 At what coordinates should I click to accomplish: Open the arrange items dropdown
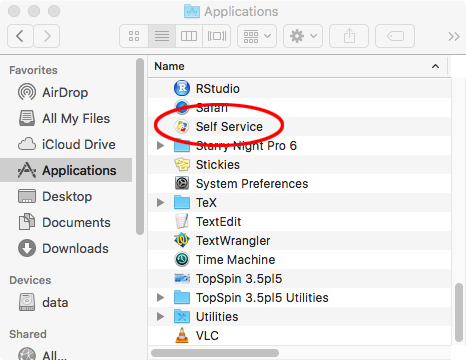click(257, 36)
